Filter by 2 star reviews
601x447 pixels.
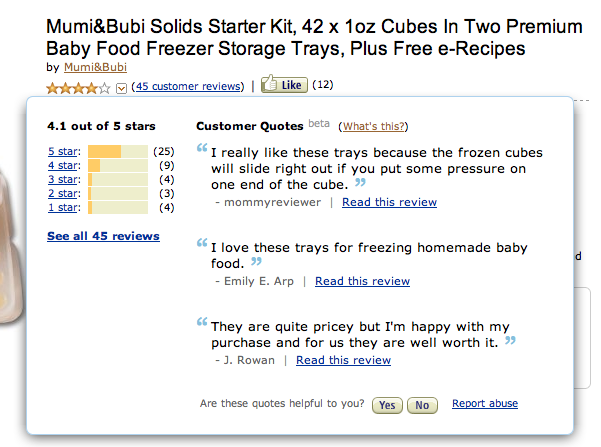pos(63,193)
